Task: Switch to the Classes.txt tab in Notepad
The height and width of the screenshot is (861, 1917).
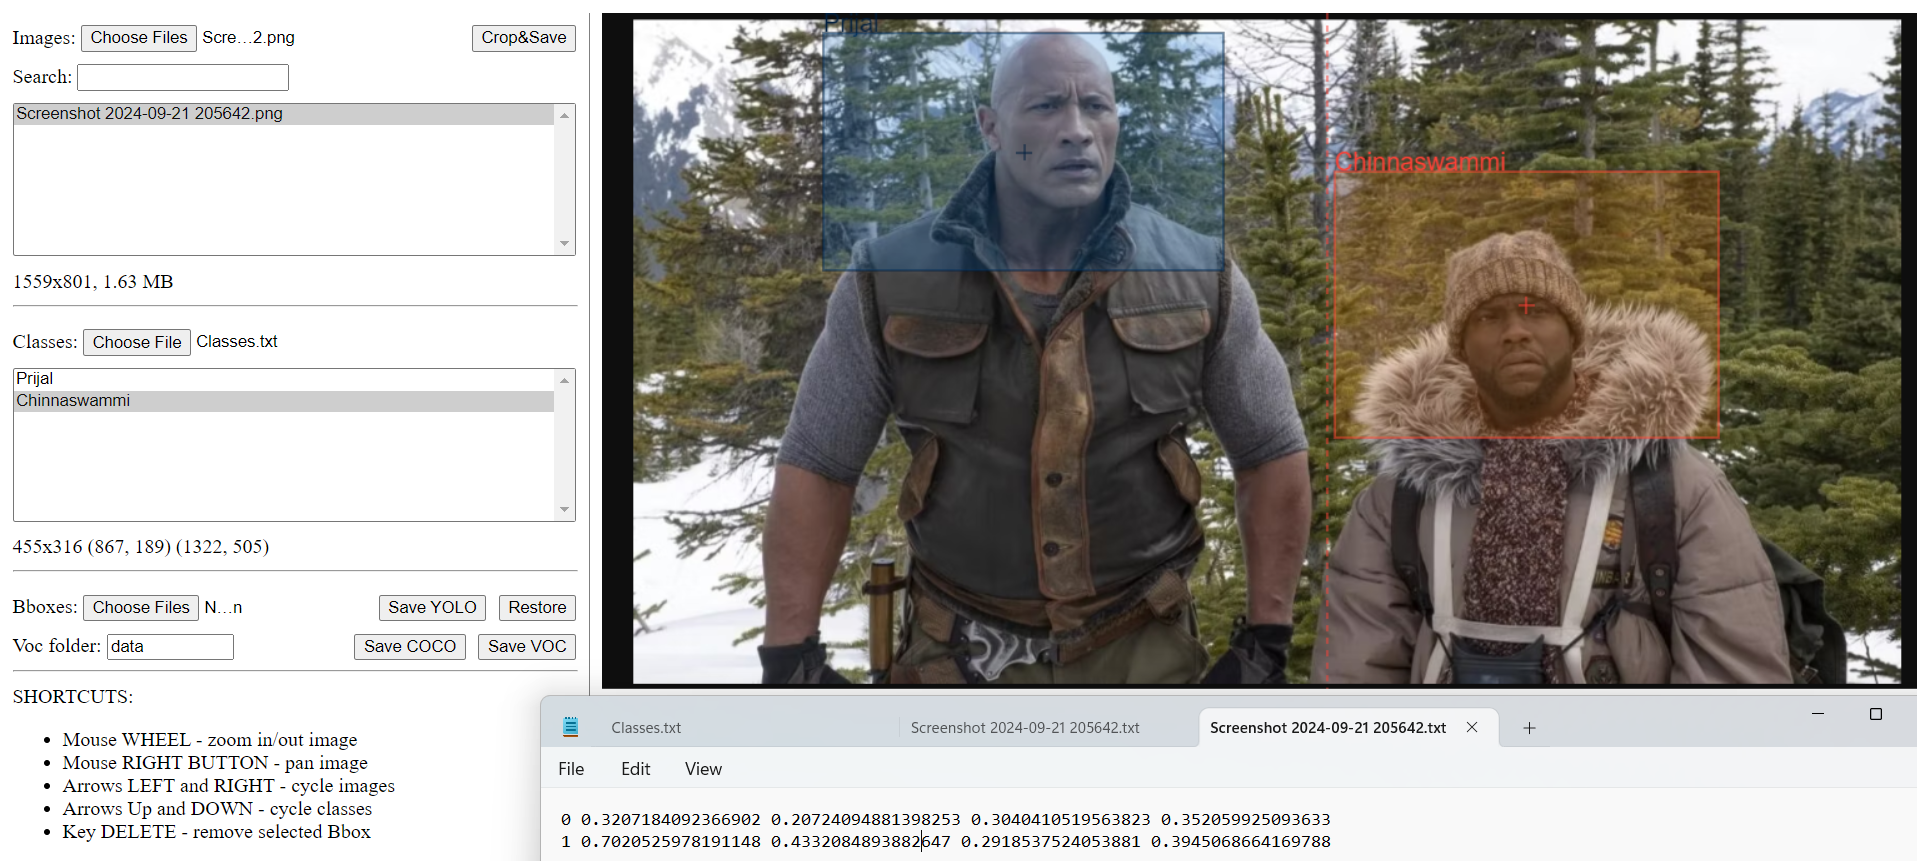Action: point(646,728)
